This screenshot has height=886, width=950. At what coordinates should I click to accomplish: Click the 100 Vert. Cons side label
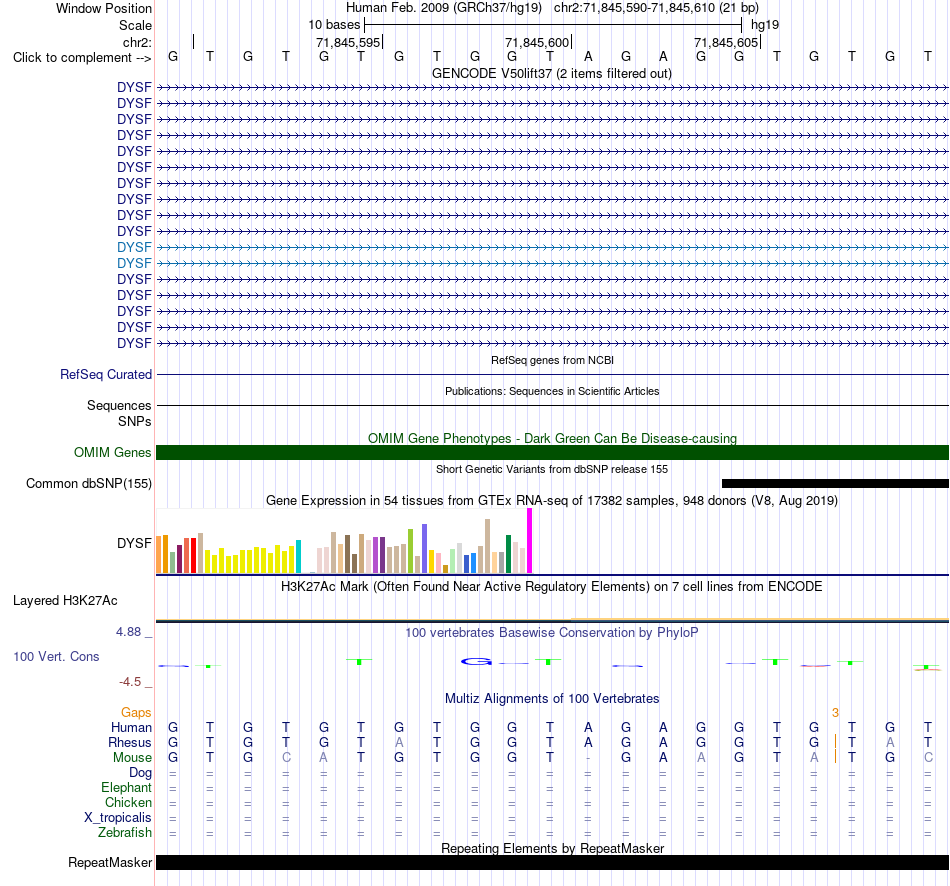pos(56,656)
